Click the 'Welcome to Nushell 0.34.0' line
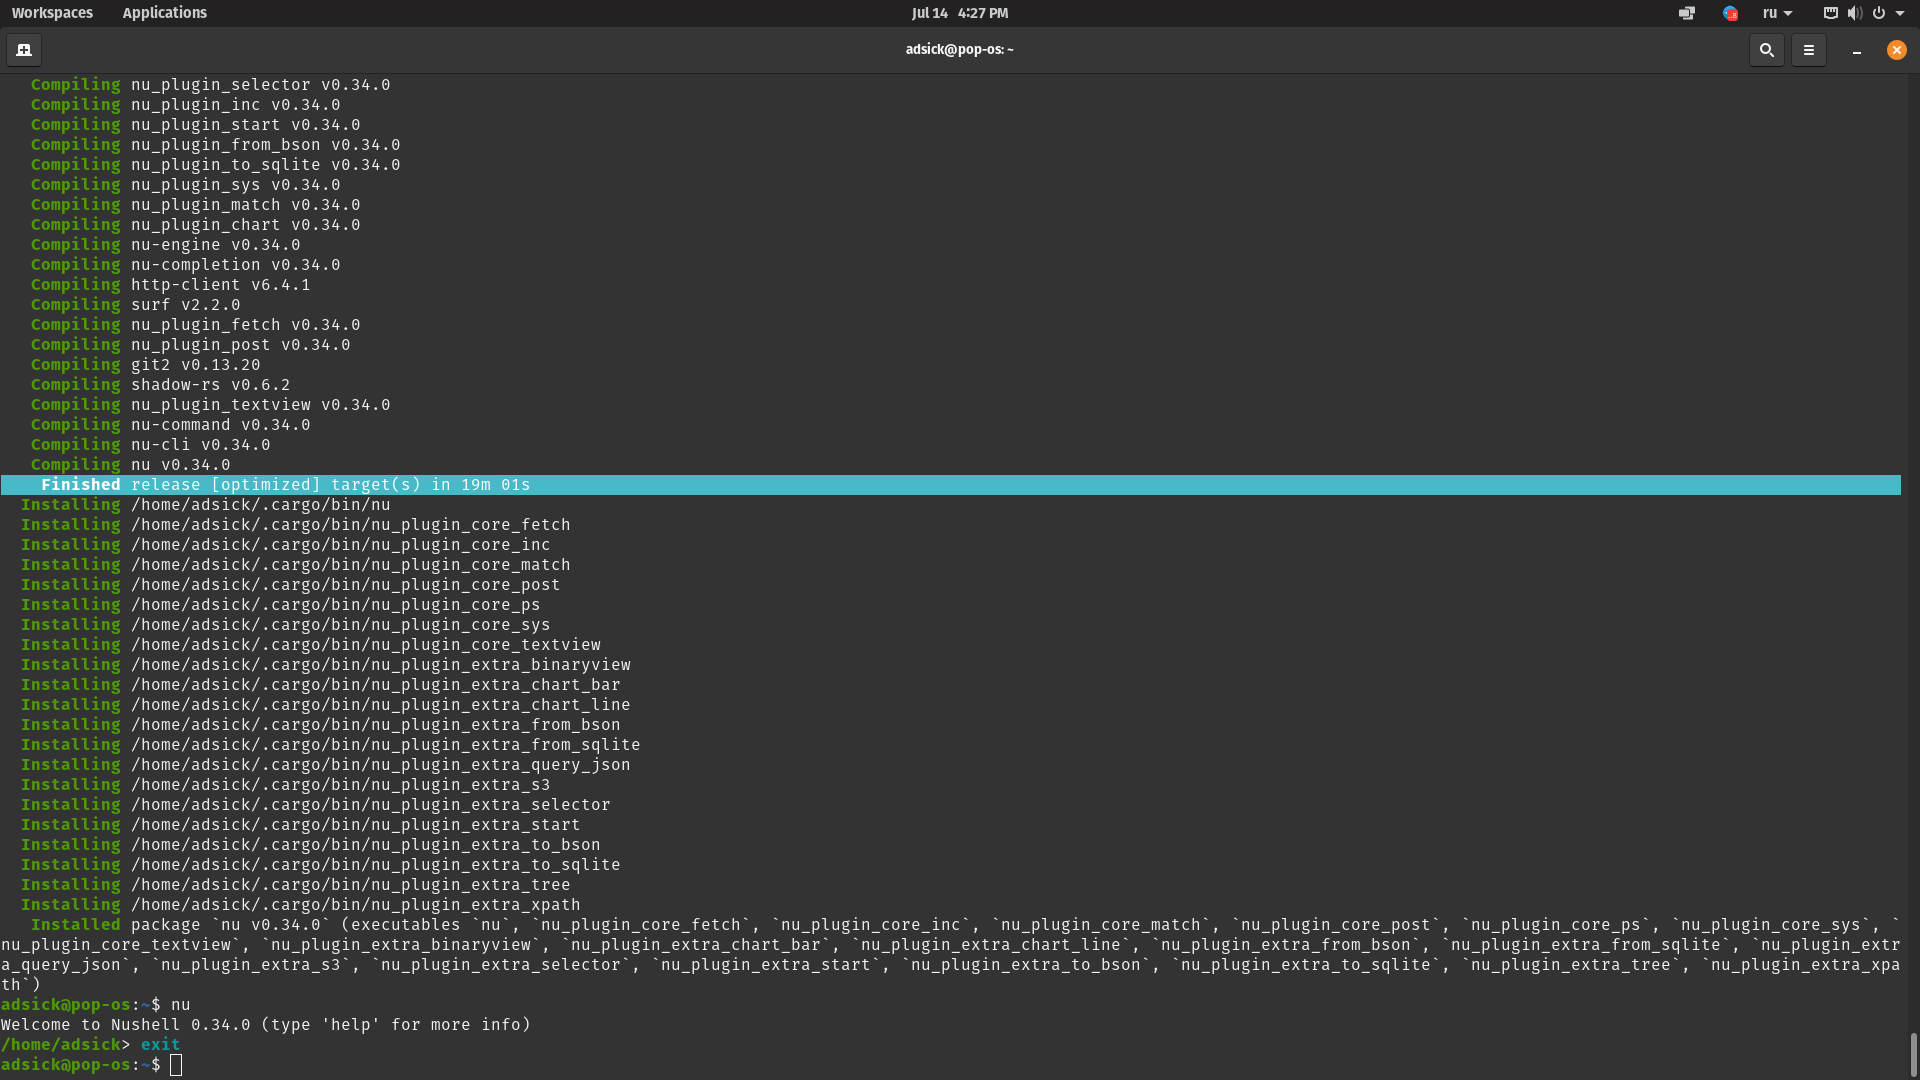The height and width of the screenshot is (1080, 1920). click(x=266, y=1025)
